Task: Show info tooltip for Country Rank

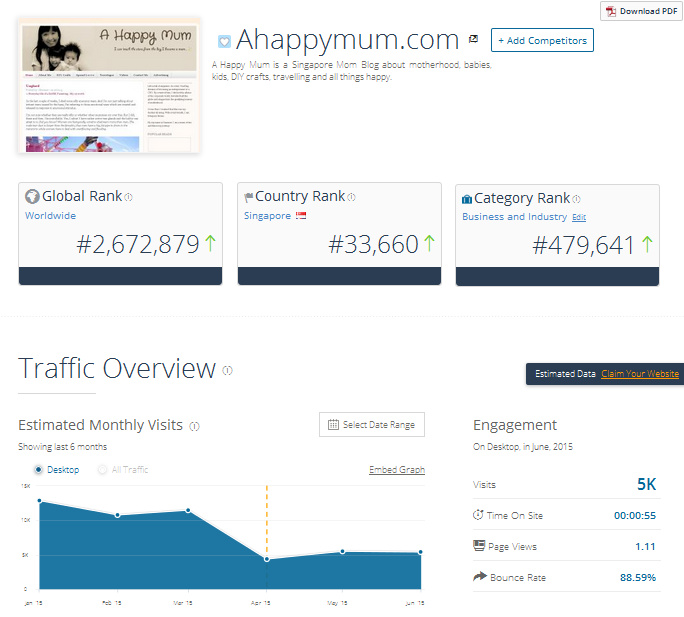Action: click(x=352, y=197)
